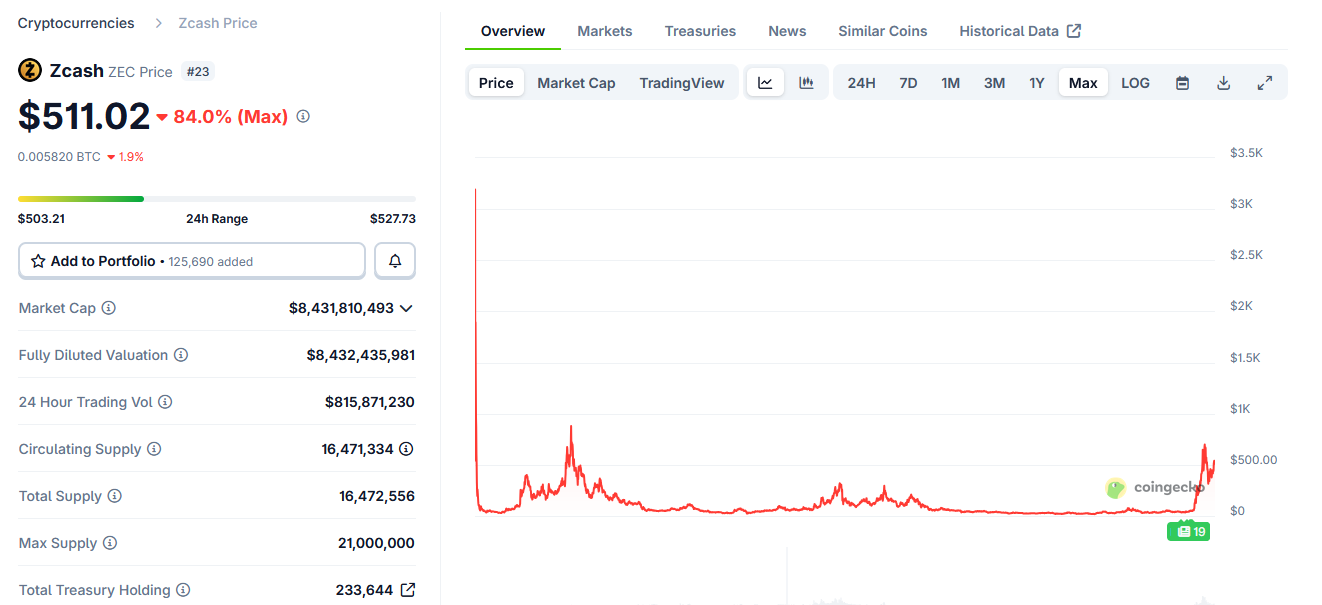Click the Add to Portfolio button
Screen dimensions: 1322x605
192,261
